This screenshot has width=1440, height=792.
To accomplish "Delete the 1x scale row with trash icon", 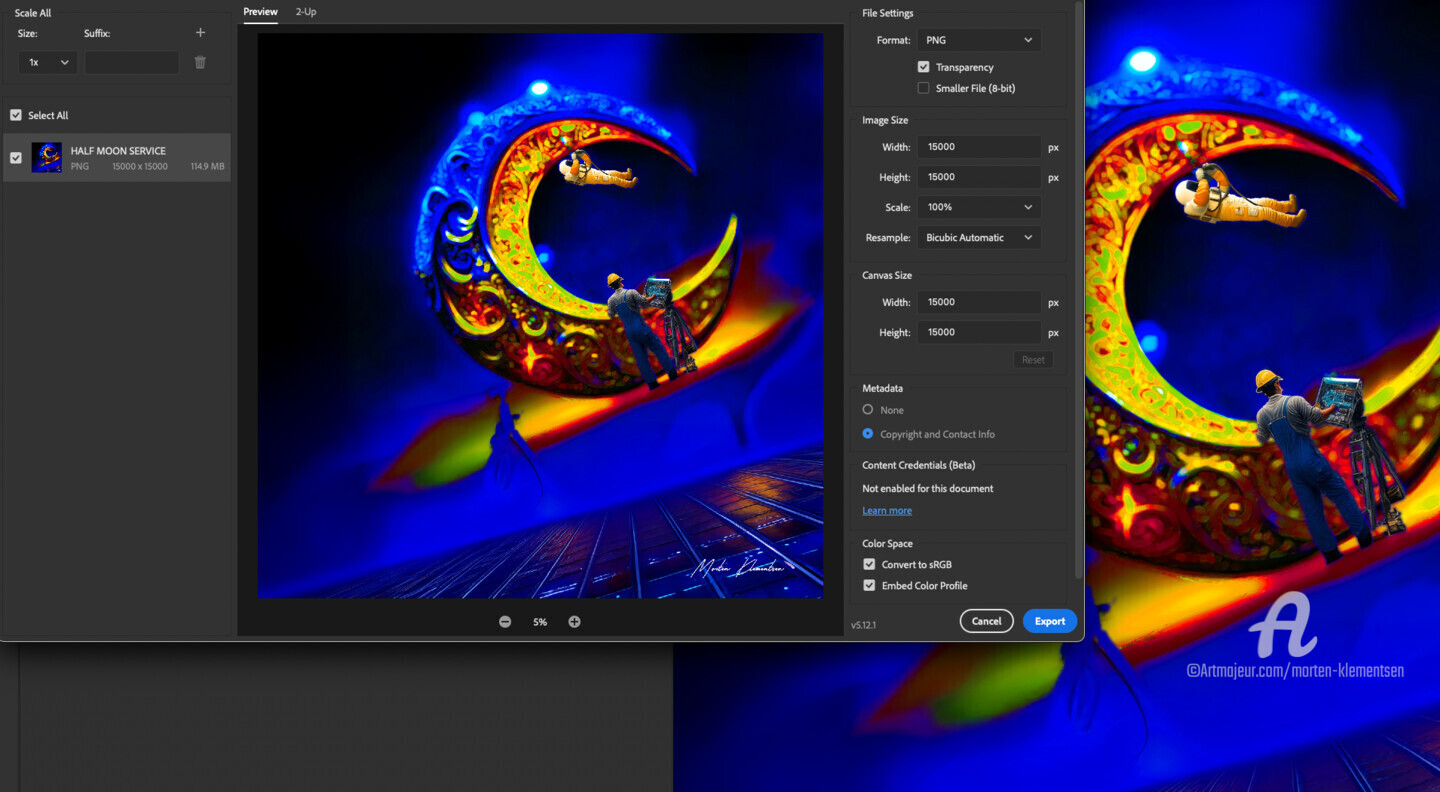I will point(200,62).
